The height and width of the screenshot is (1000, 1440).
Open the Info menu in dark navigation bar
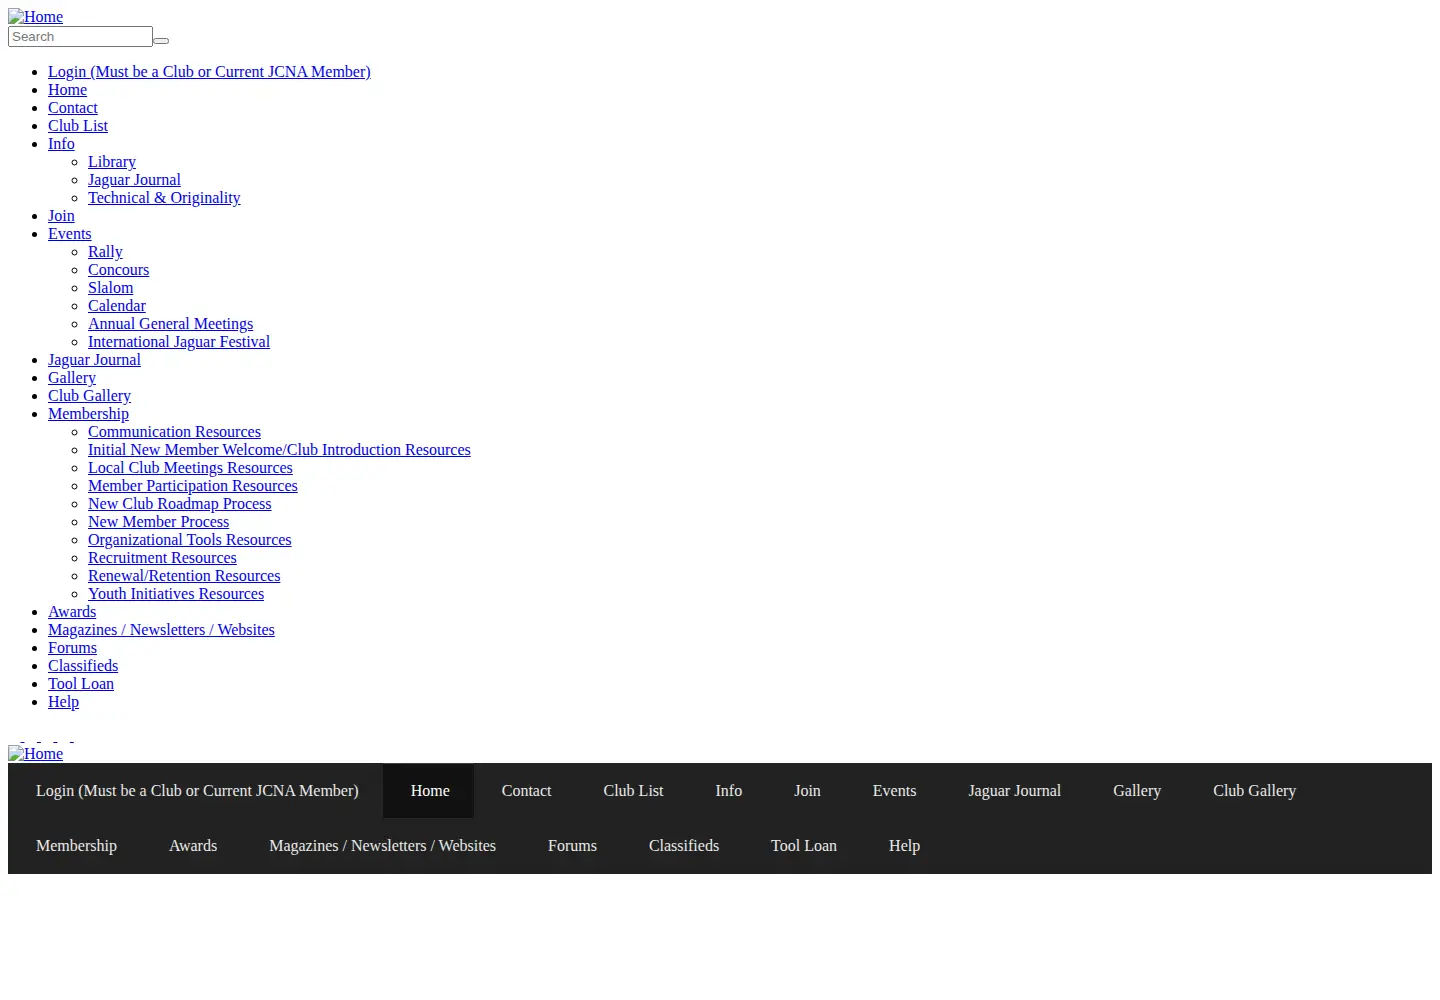click(729, 791)
